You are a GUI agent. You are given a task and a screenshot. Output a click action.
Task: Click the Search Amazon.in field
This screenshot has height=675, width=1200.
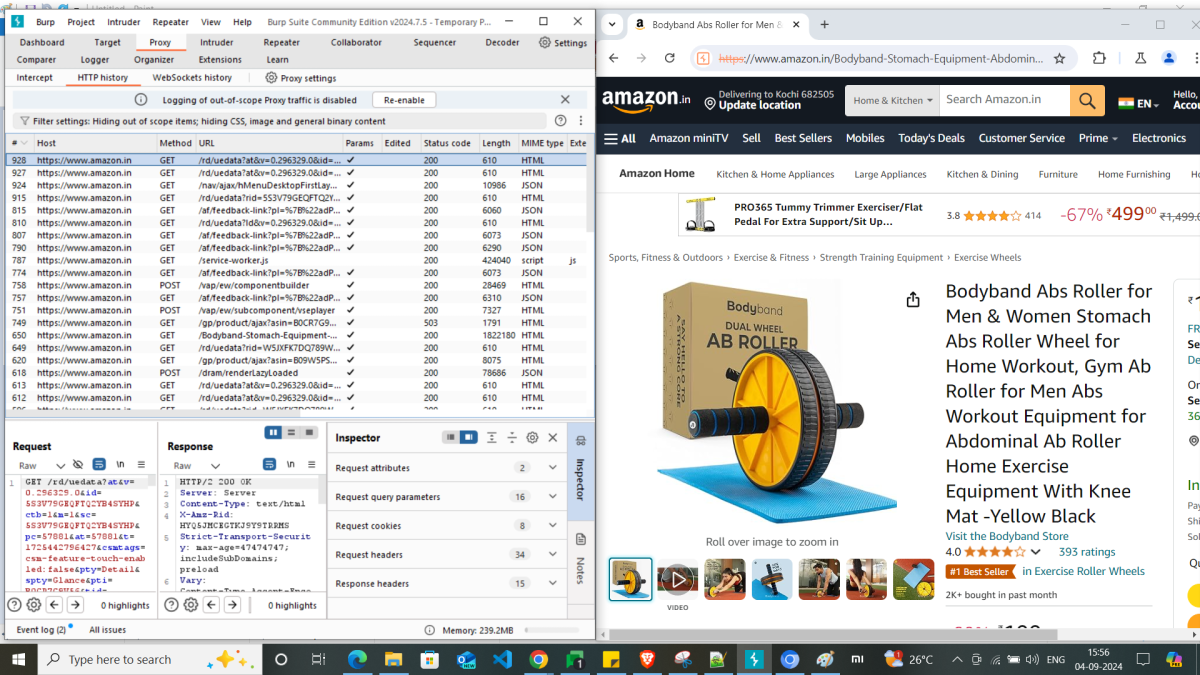(1005, 100)
